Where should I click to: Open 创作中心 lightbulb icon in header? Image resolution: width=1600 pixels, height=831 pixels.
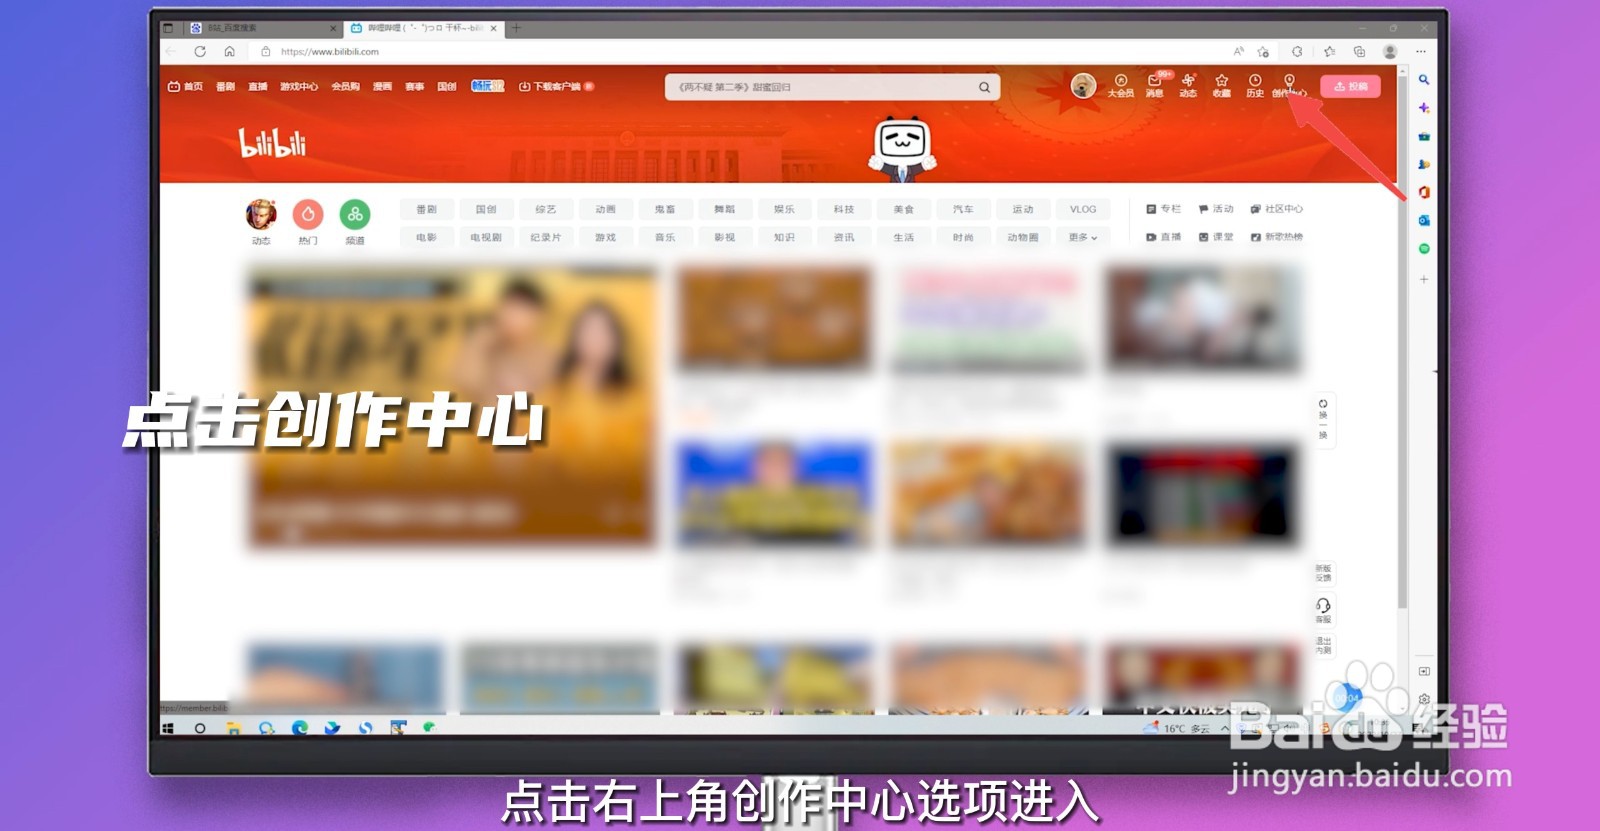point(1289,85)
